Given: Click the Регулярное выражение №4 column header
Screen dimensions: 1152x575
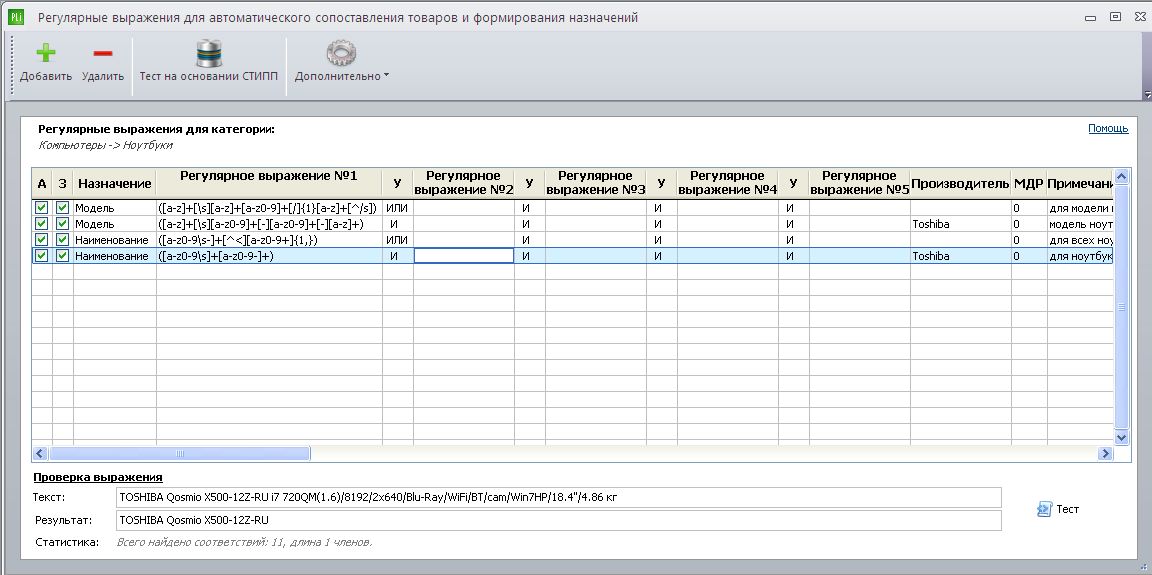Looking at the screenshot, I should (x=727, y=184).
